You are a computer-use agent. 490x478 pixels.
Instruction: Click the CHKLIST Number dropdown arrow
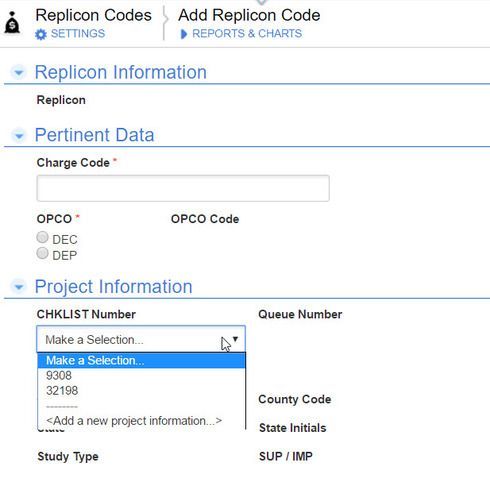coord(235,339)
